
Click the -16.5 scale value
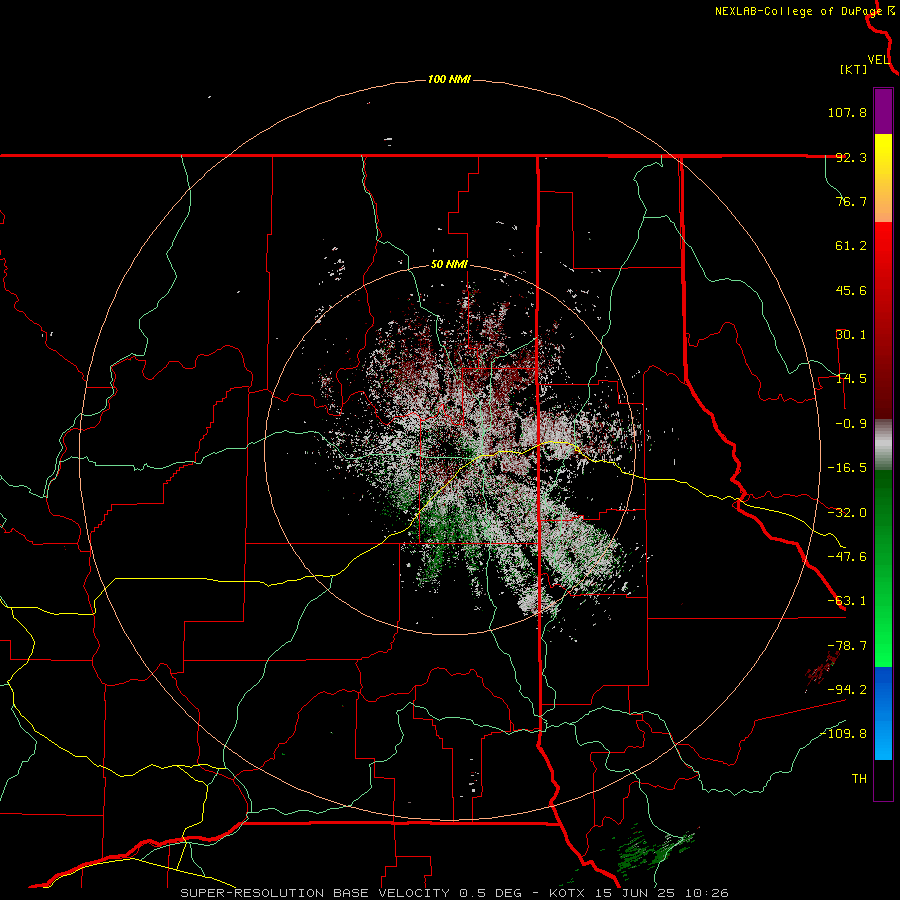[847, 468]
